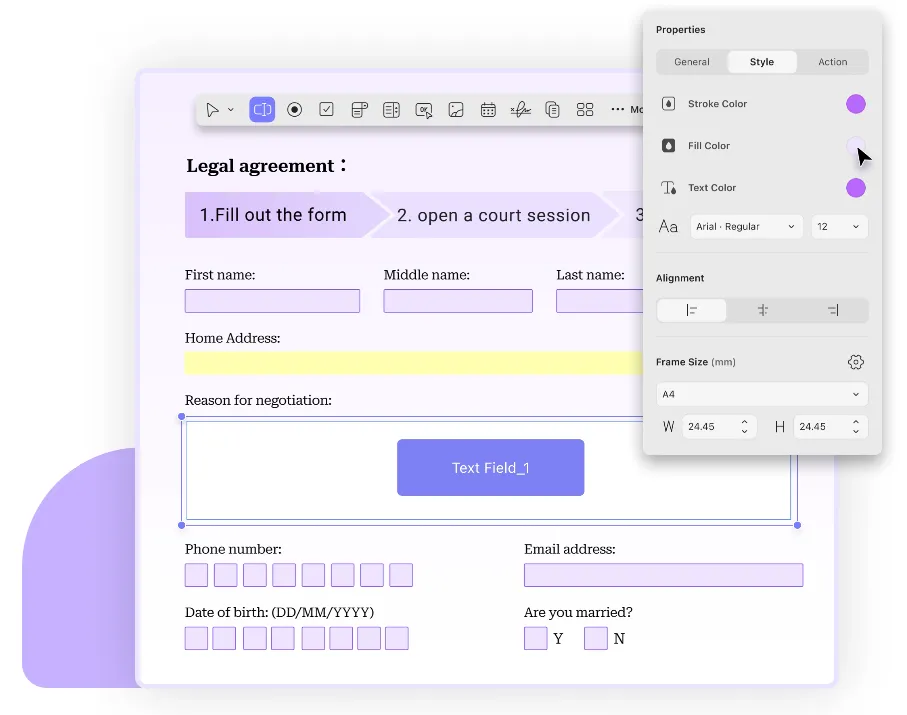Screen dimensions: 907x715
Task: Click the Email address input field
Action: click(663, 575)
